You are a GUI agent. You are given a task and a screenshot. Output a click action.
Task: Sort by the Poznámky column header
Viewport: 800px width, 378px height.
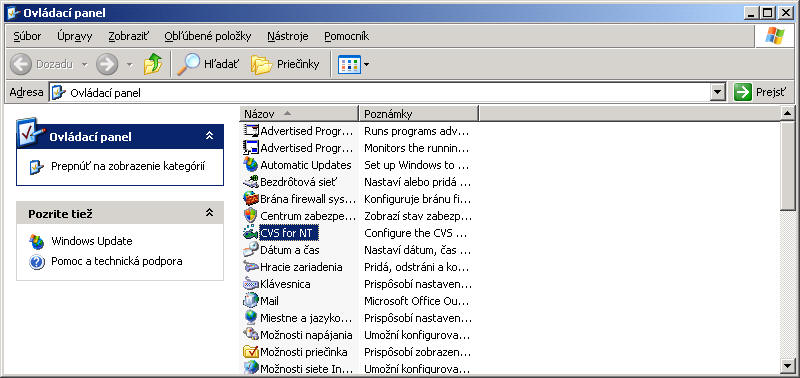418,114
